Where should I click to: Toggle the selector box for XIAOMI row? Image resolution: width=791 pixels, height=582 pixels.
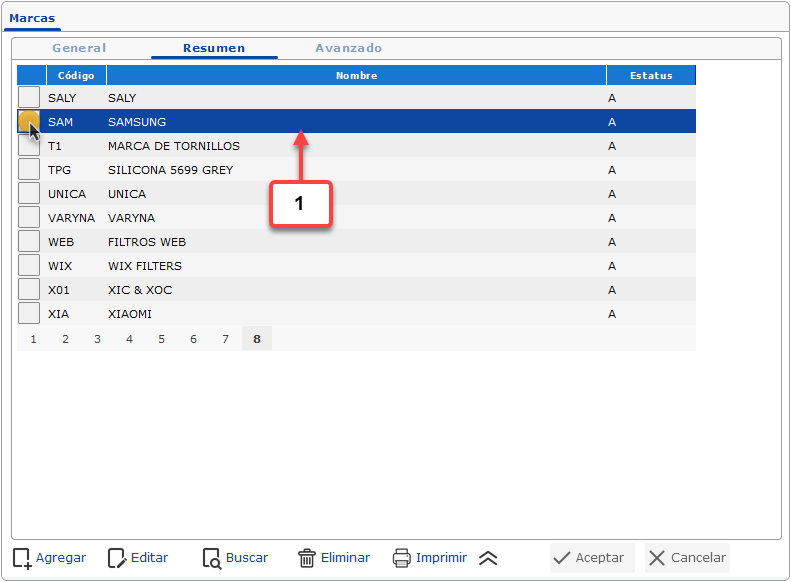[x=30, y=314]
